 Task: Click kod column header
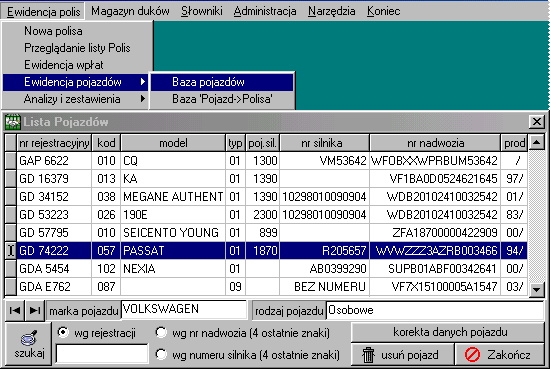coord(106,143)
